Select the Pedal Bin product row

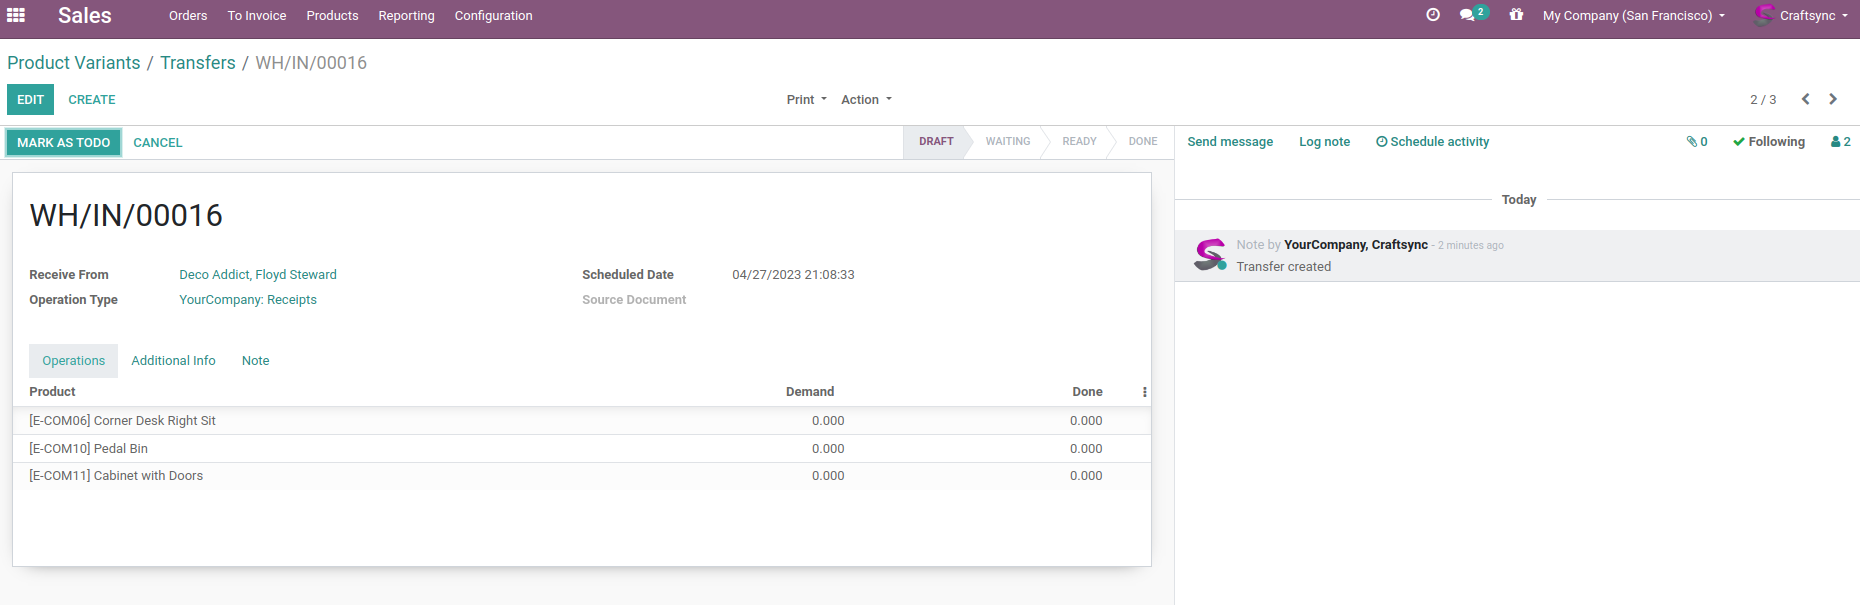88,449
